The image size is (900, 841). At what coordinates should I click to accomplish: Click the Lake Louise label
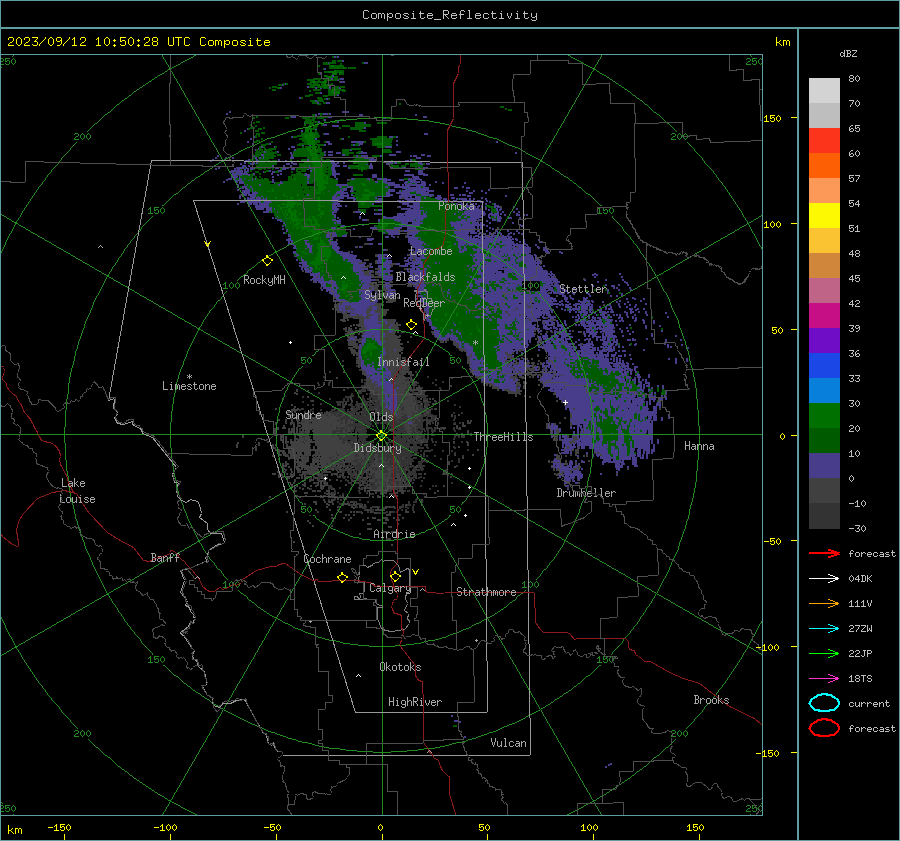click(77, 491)
